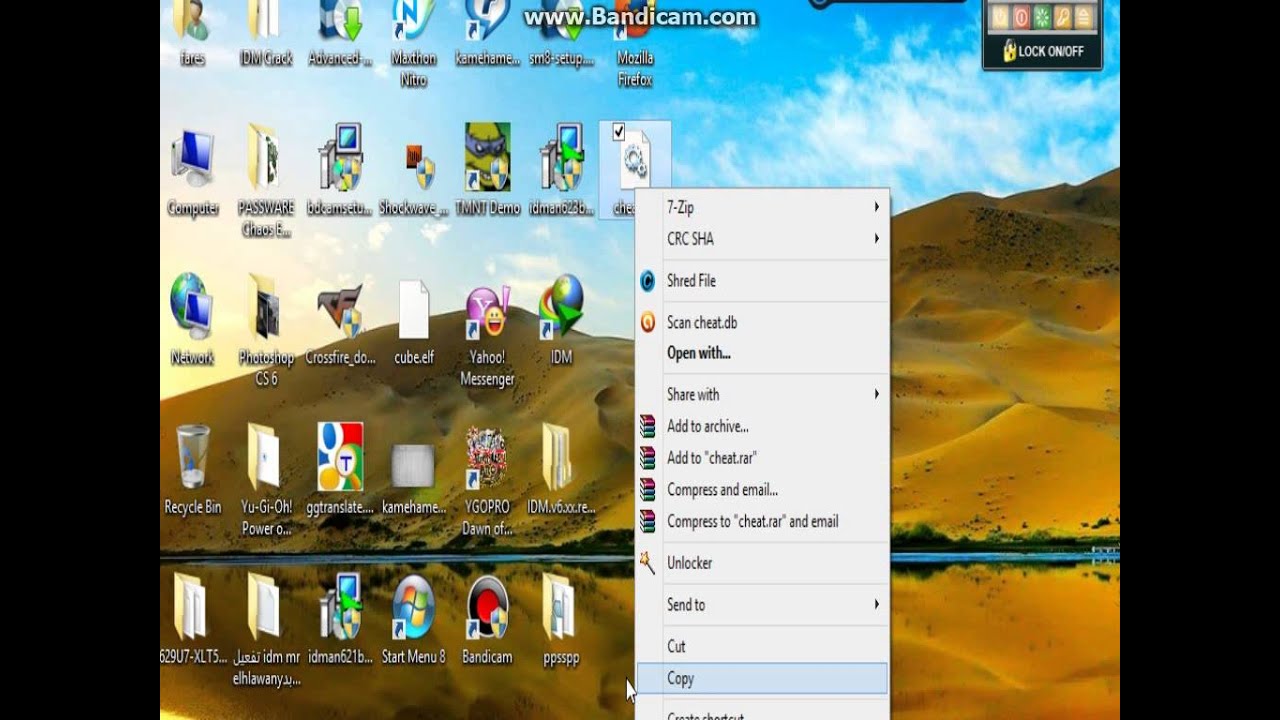The image size is (1280, 720).
Task: Uncheck the cheat.db file selection checkbox
Action: [x=618, y=131]
